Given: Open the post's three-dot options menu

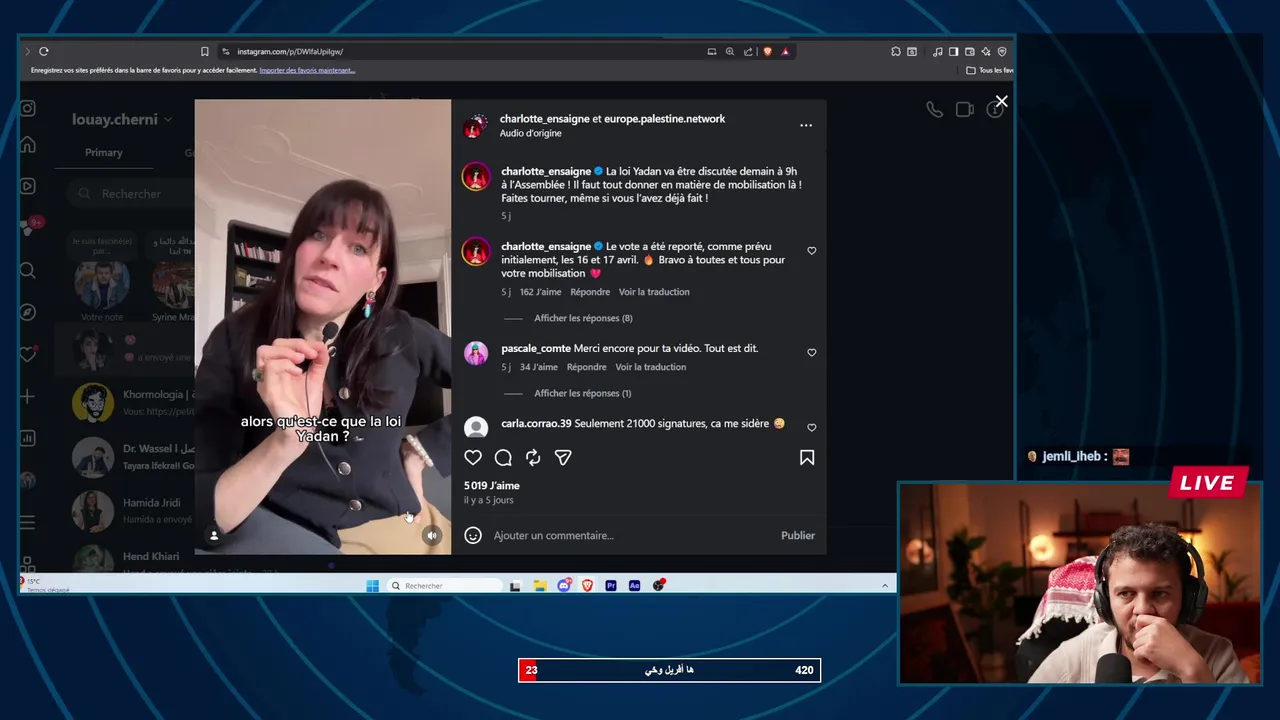Looking at the screenshot, I should pyautogui.click(x=806, y=125).
